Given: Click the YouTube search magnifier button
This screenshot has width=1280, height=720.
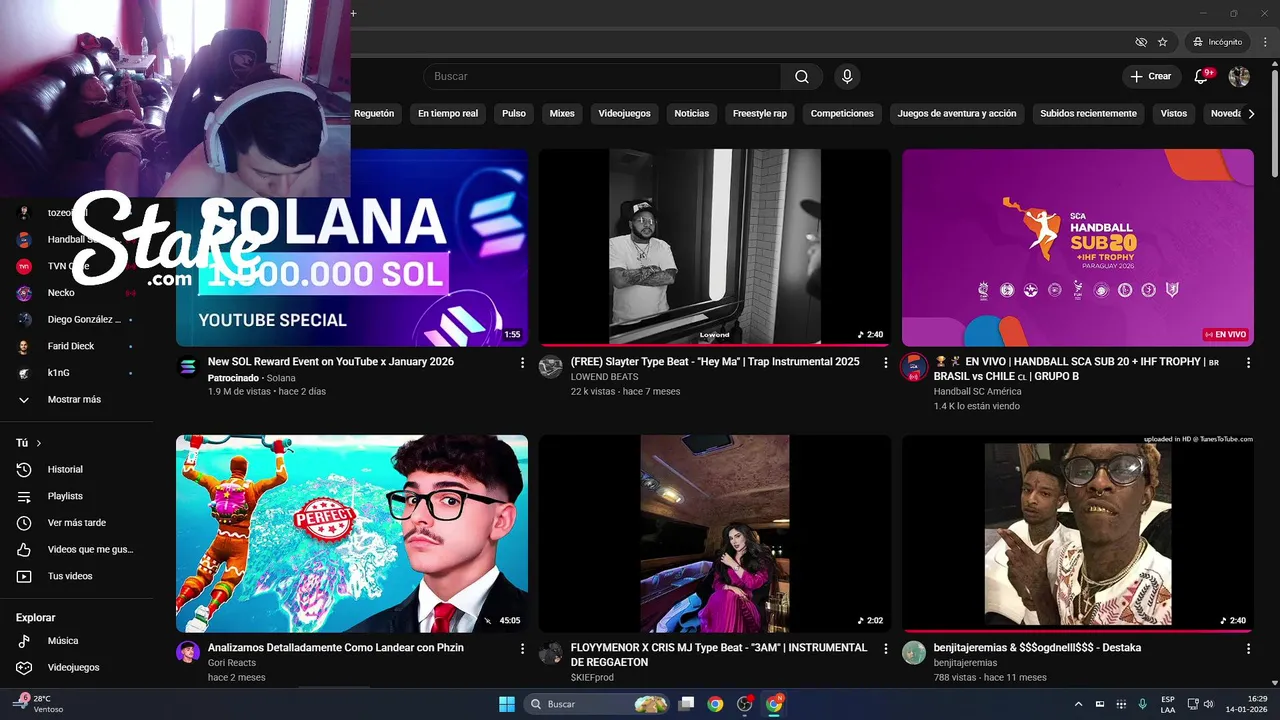Looking at the screenshot, I should pos(802,77).
